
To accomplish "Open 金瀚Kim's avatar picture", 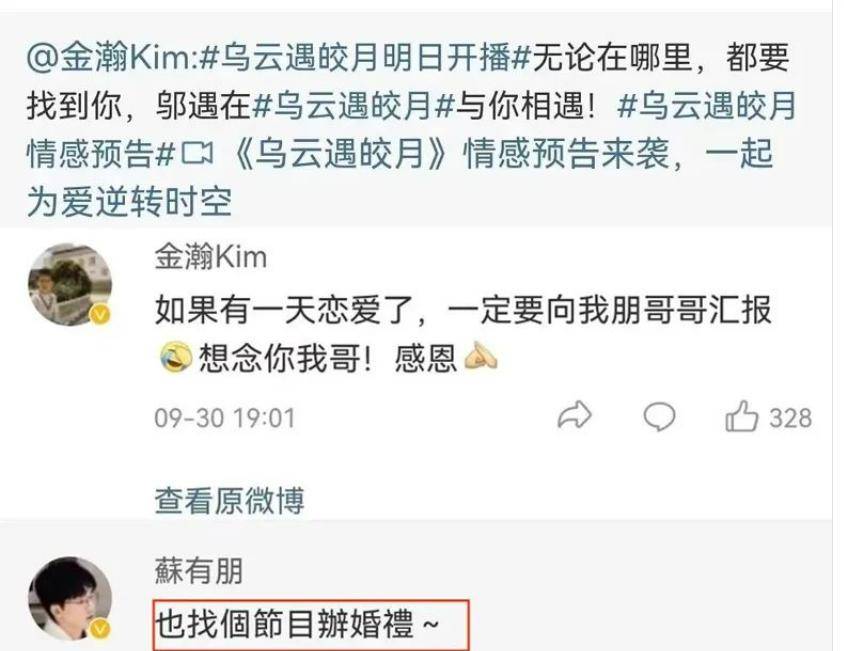I will coord(70,284).
